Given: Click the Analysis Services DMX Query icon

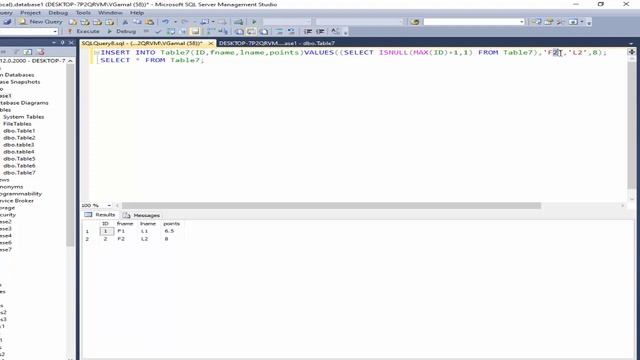Looking at the screenshot, I should pos(97,22).
